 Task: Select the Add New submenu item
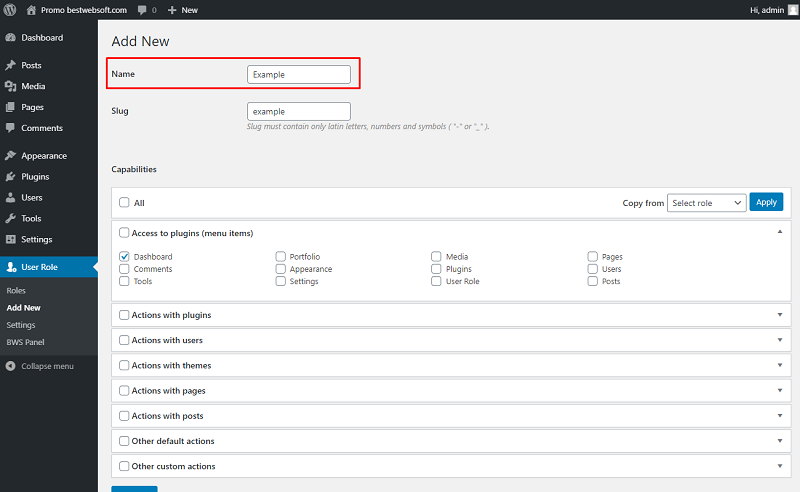(23, 308)
